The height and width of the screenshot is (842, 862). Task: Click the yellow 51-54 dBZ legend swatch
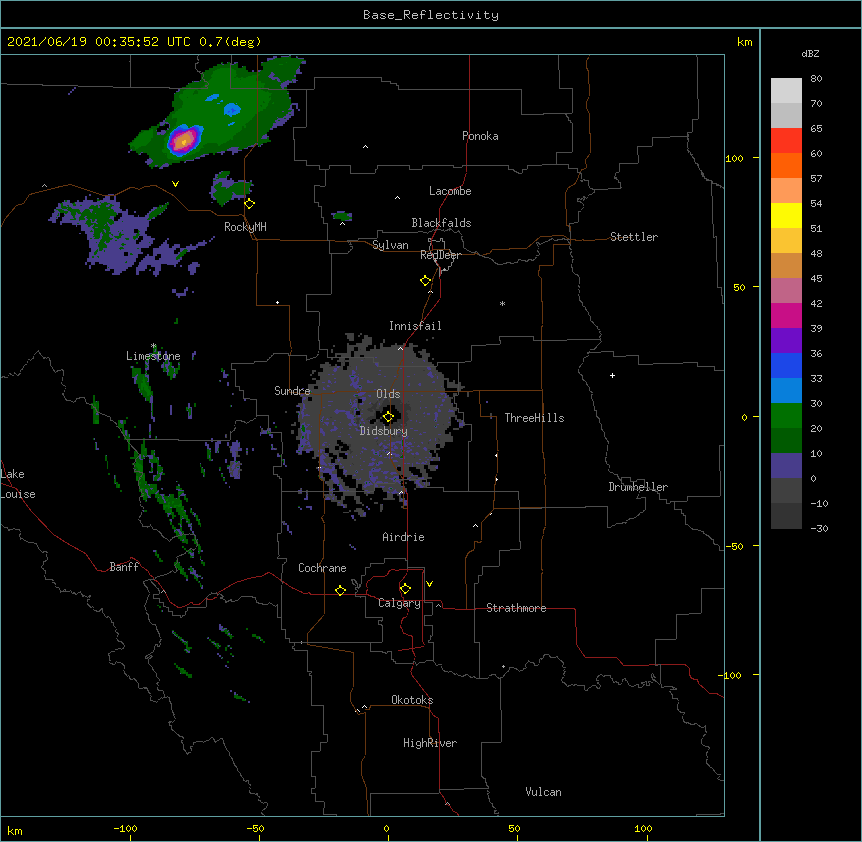(x=786, y=215)
